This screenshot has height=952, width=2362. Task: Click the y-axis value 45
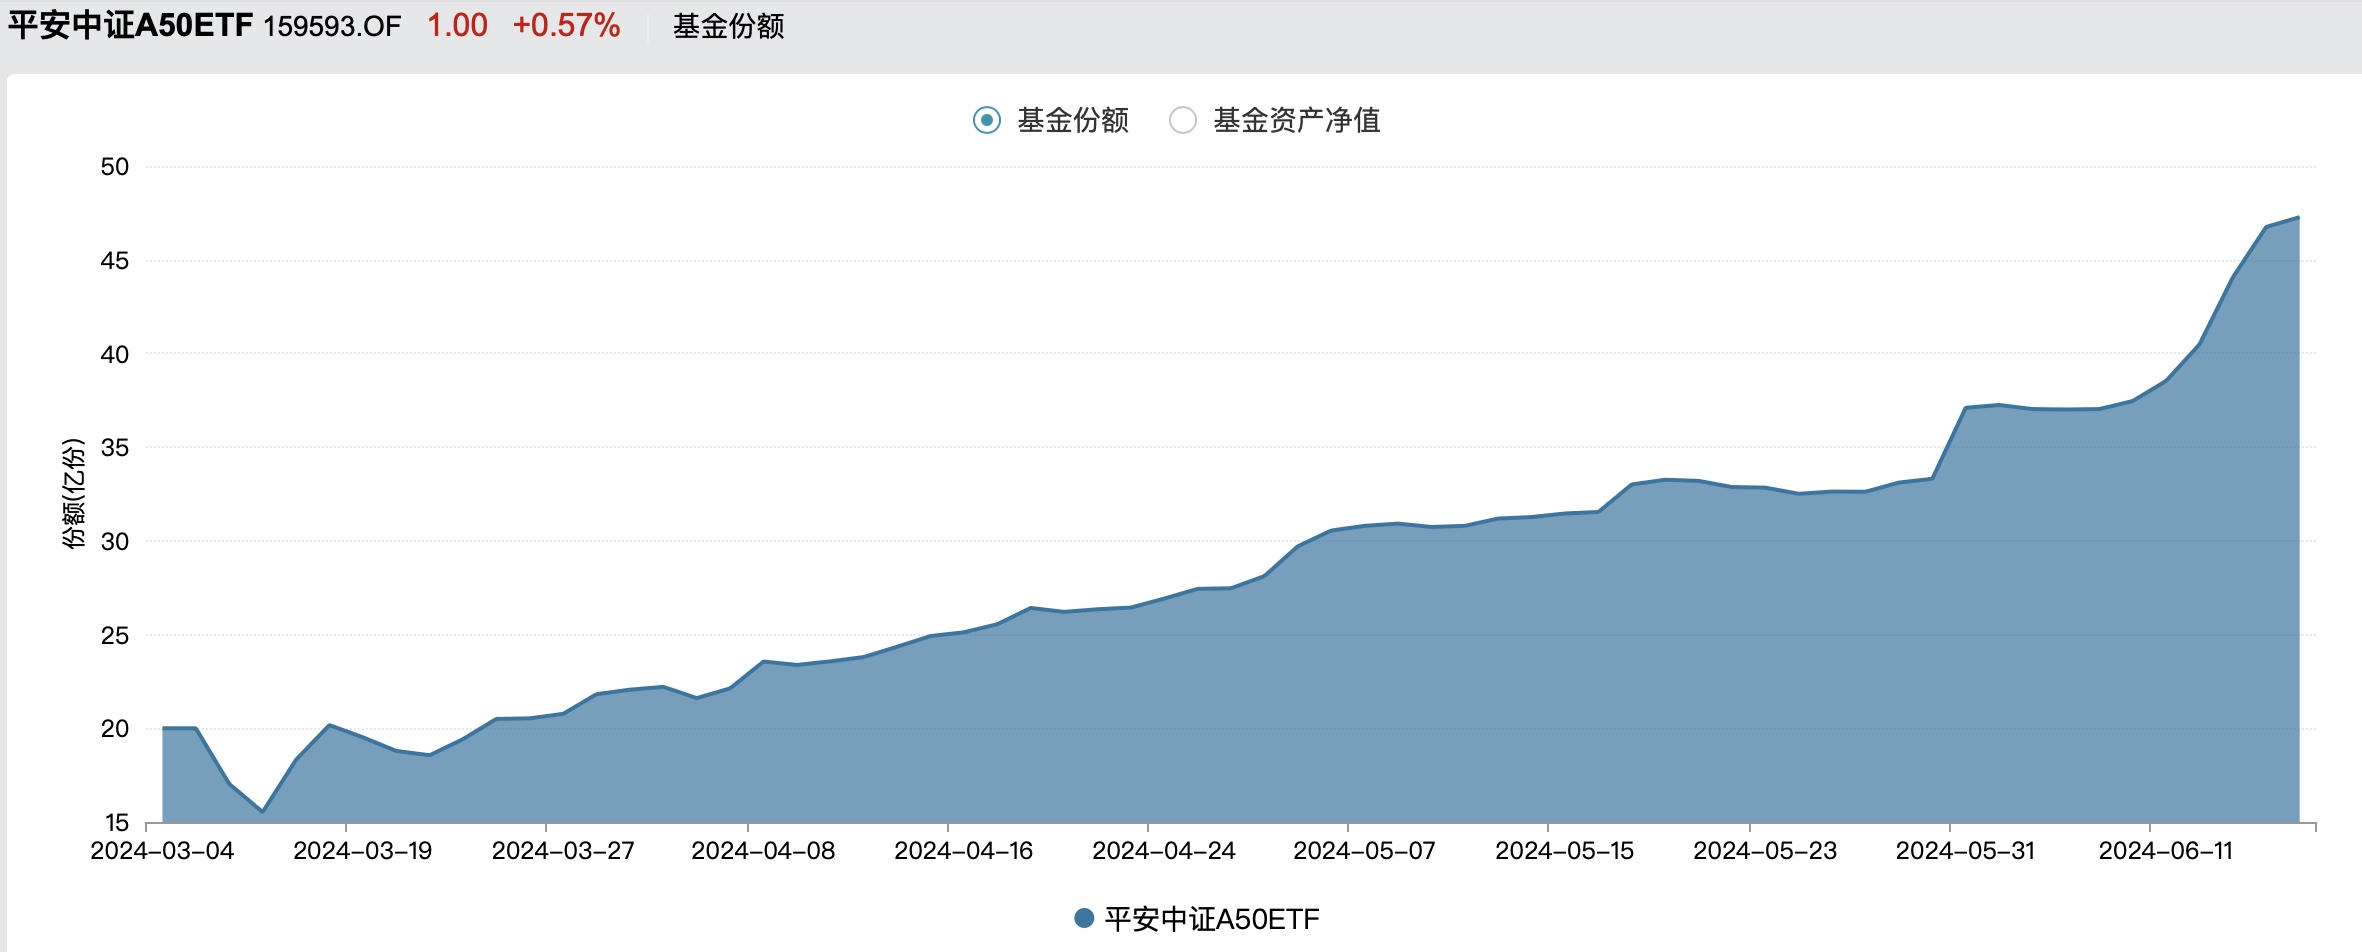pyautogui.click(x=115, y=261)
